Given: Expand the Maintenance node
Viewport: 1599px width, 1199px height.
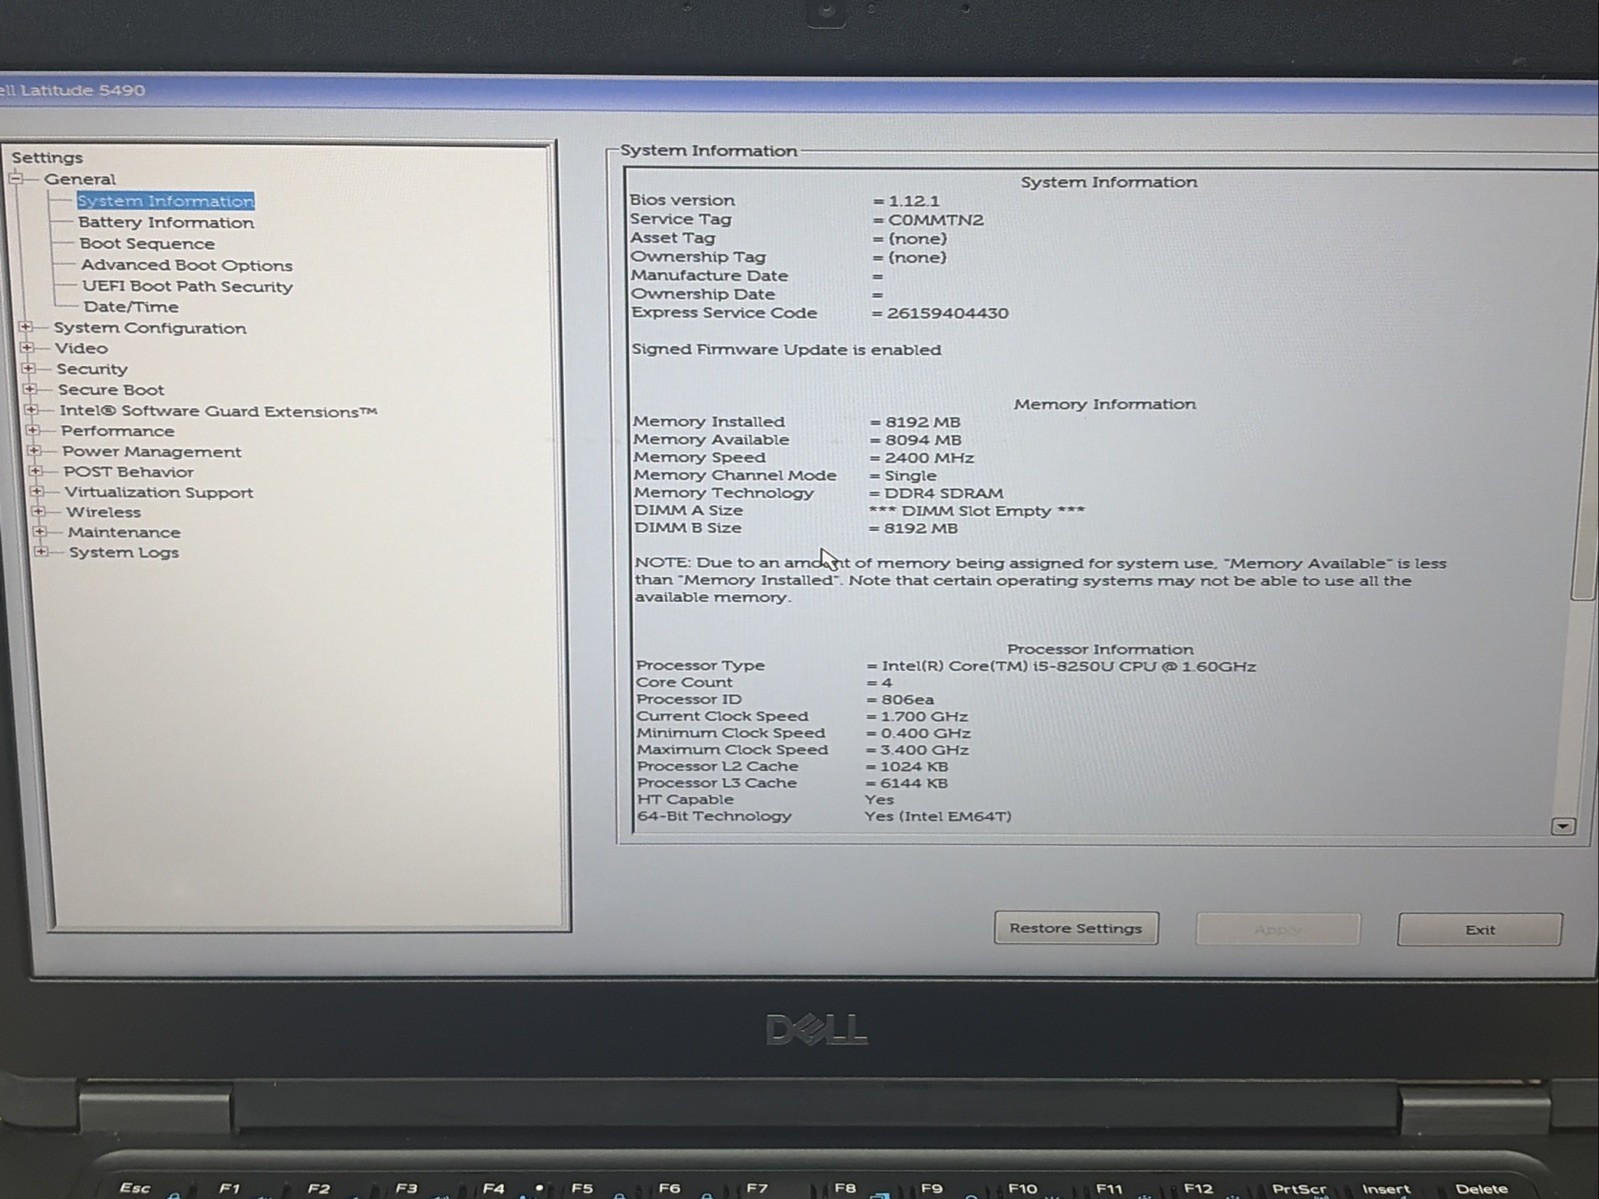Looking at the screenshot, I should (40, 531).
